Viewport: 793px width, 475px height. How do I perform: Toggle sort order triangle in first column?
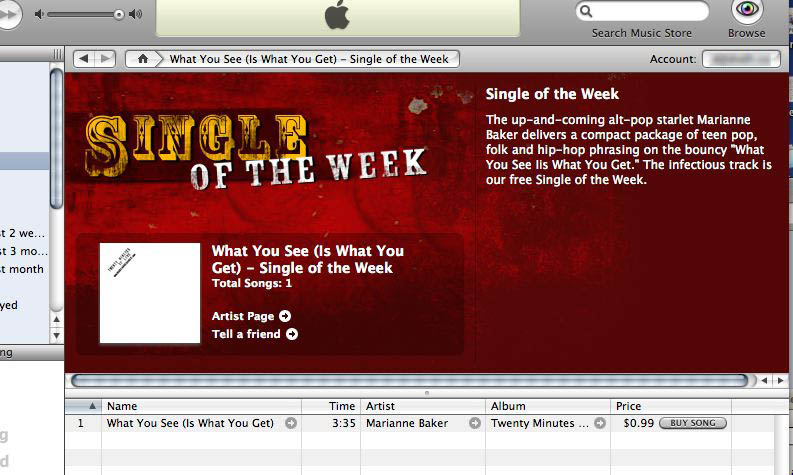[92, 406]
